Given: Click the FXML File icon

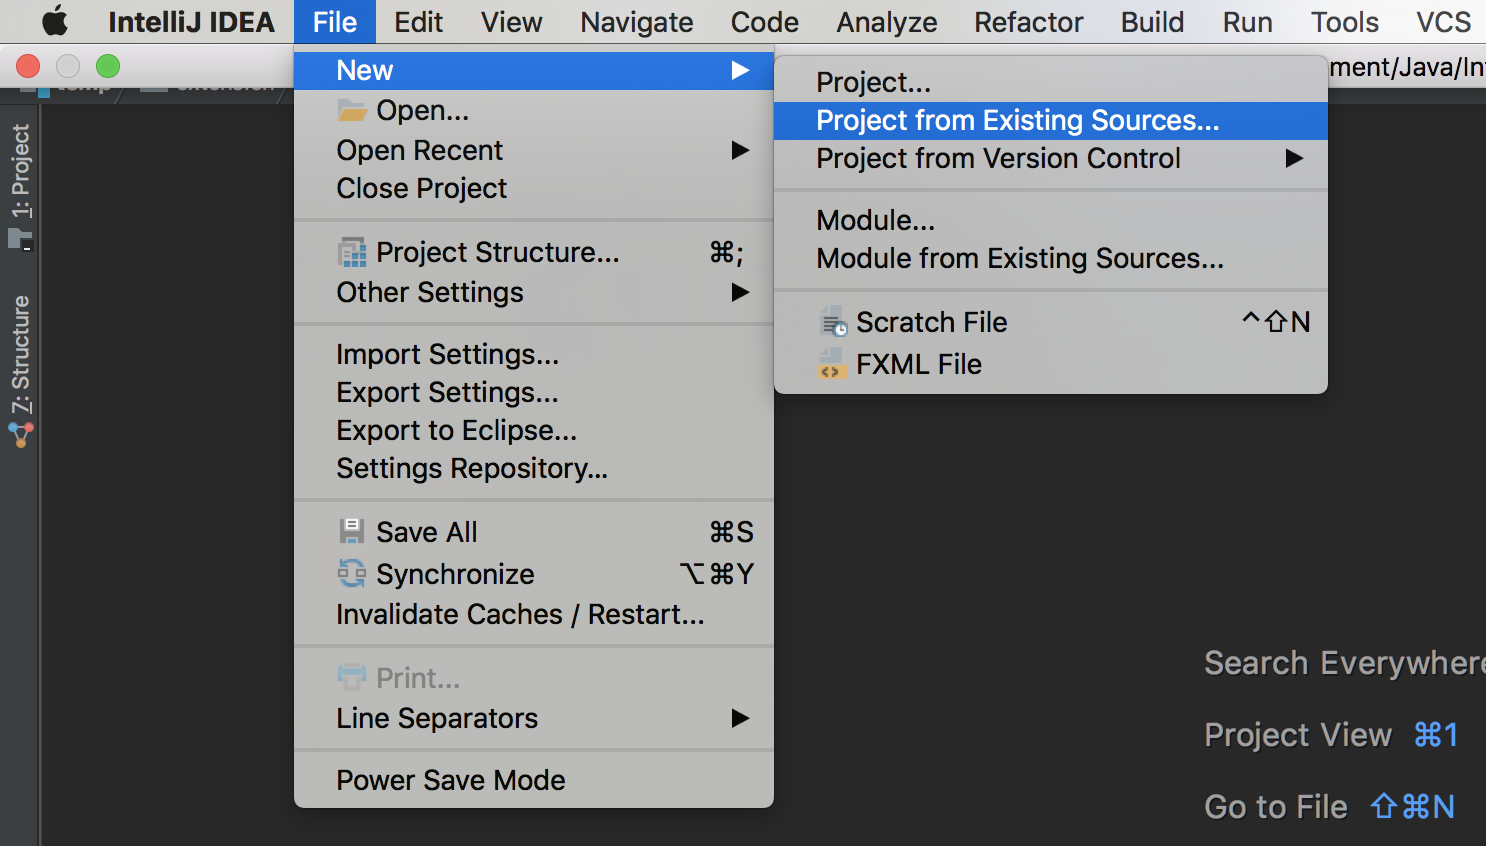Looking at the screenshot, I should tap(831, 364).
